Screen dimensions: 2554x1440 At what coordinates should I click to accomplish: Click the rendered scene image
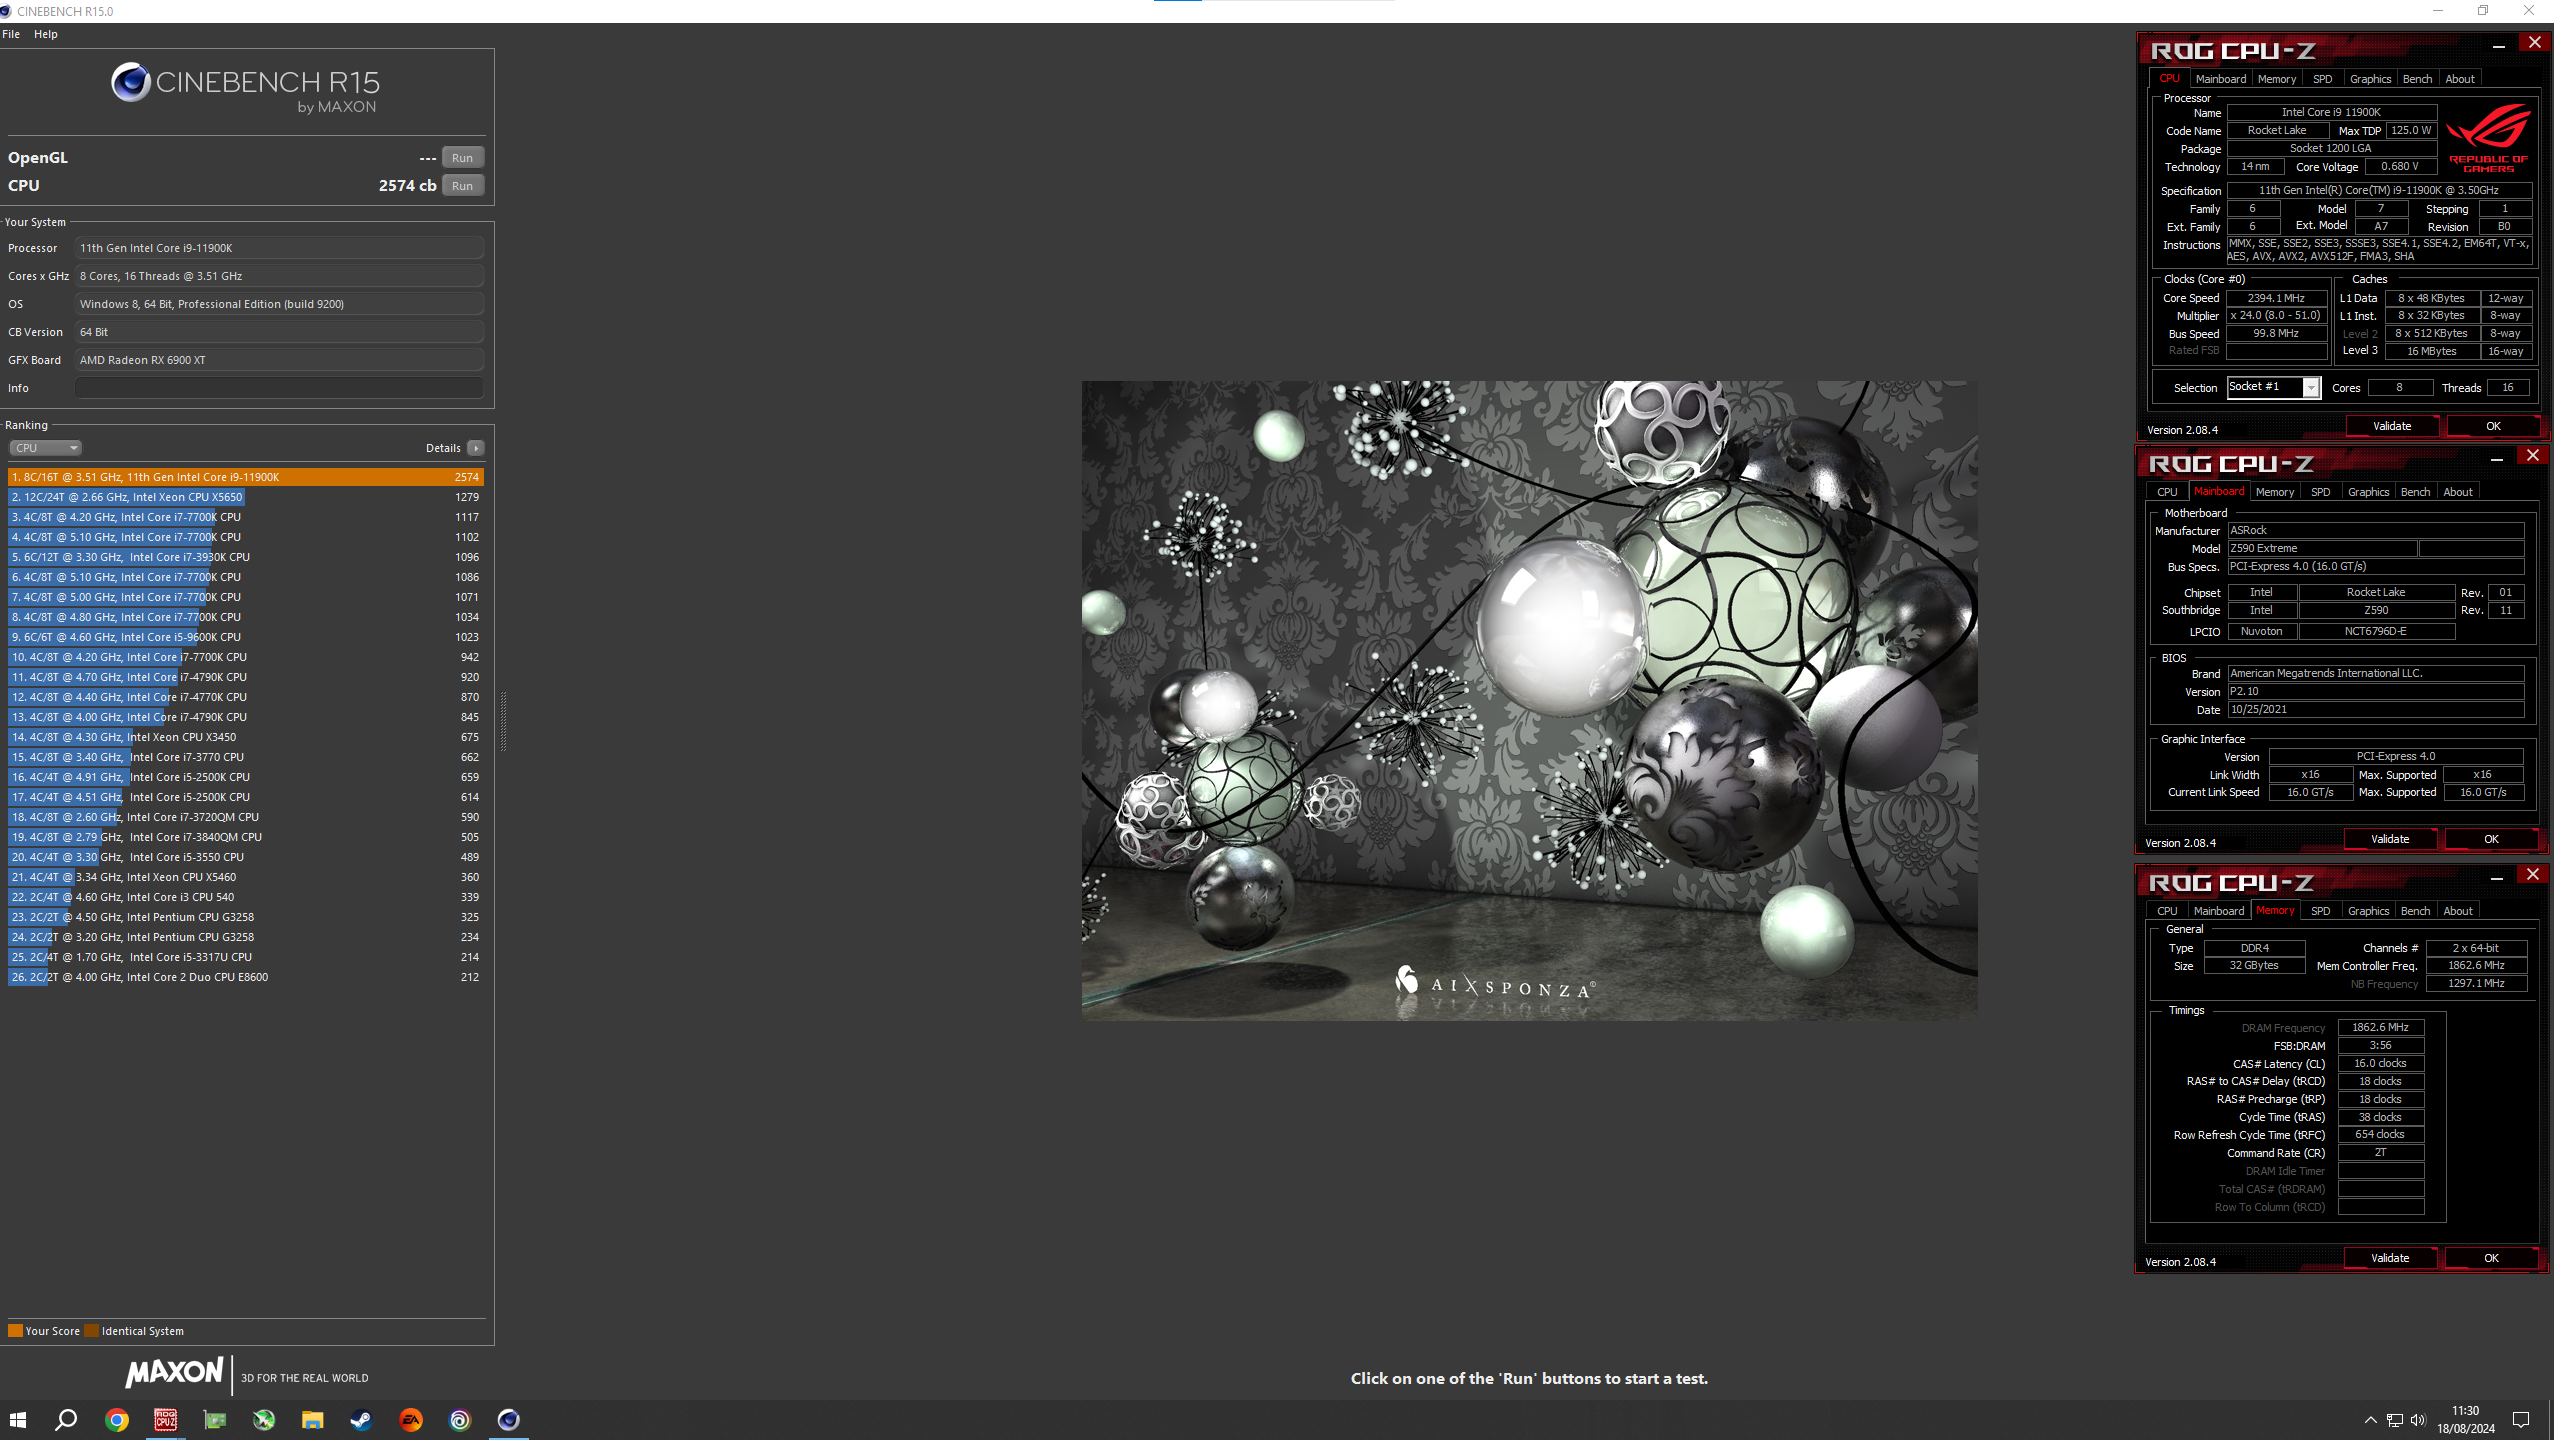1529,700
